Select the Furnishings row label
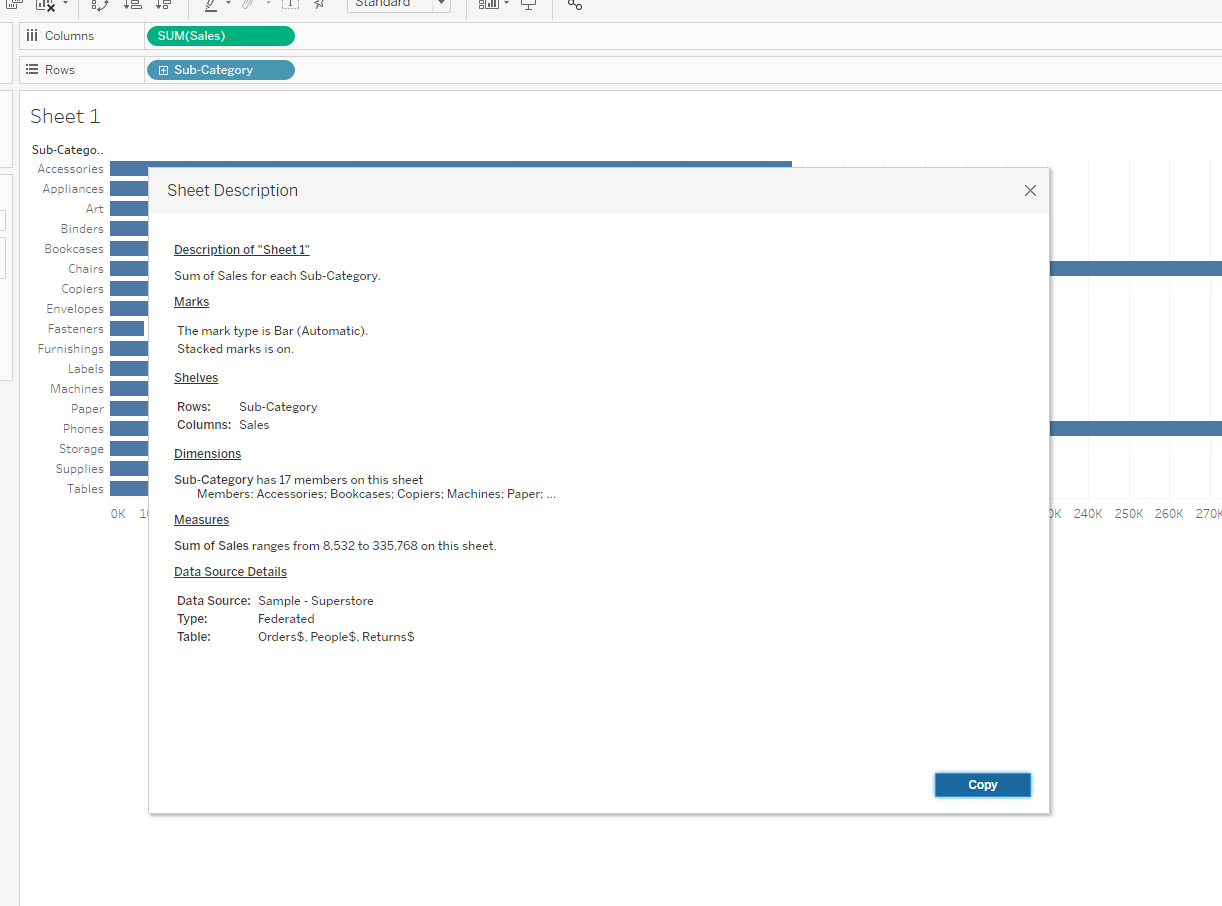Viewport: 1222px width, 906px height. (71, 349)
